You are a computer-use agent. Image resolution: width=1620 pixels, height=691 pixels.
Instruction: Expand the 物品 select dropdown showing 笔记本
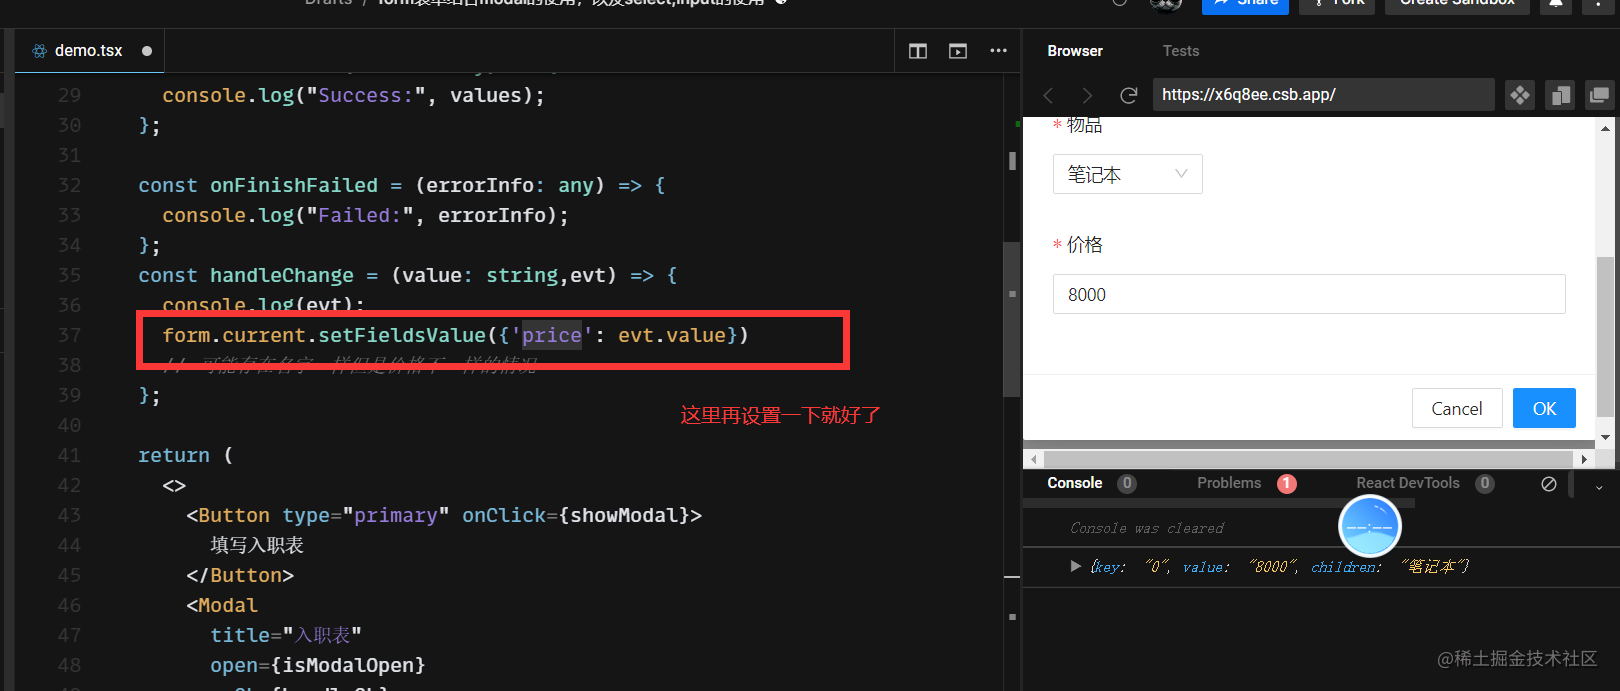(x=1127, y=174)
